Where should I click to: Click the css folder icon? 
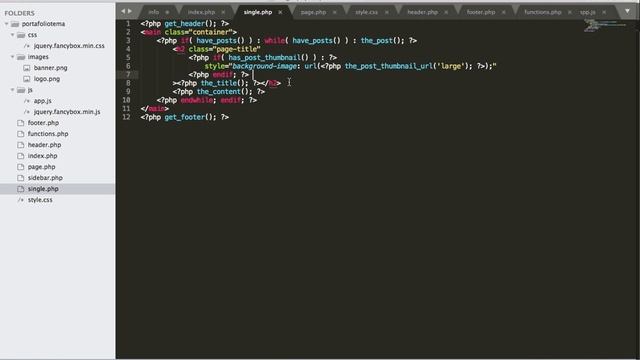click(21, 35)
